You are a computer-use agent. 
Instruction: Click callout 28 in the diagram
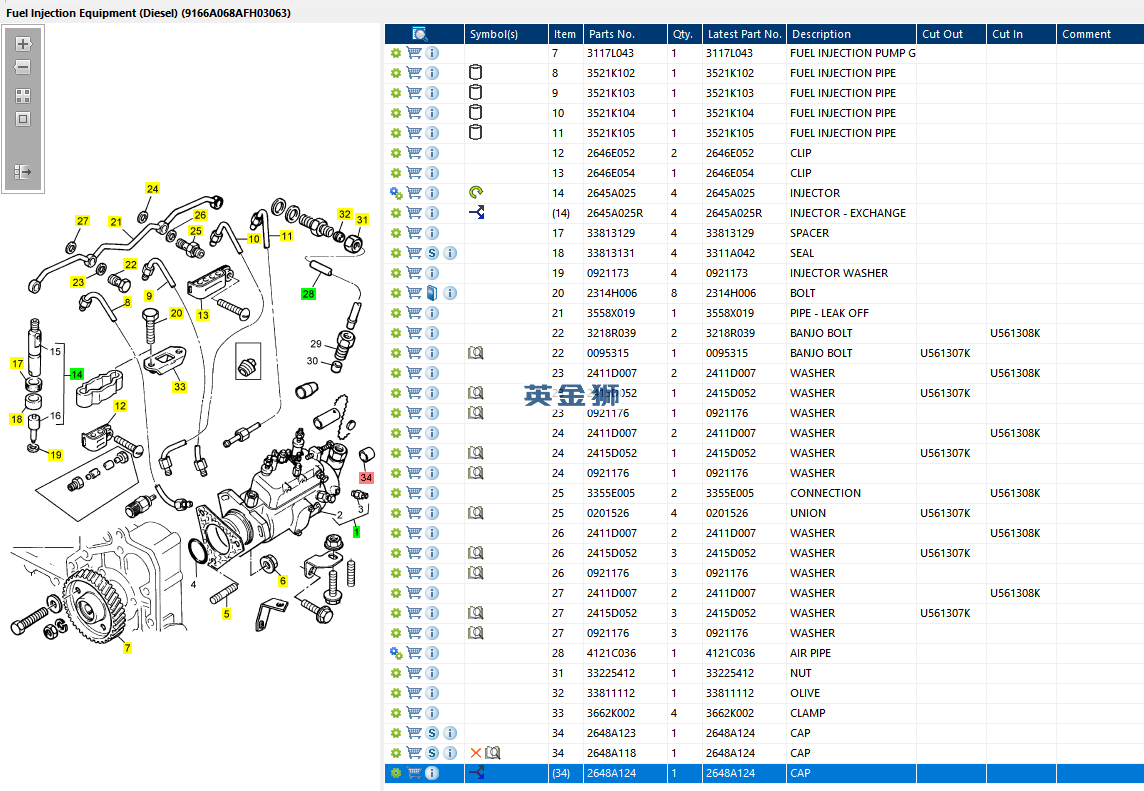tap(308, 294)
